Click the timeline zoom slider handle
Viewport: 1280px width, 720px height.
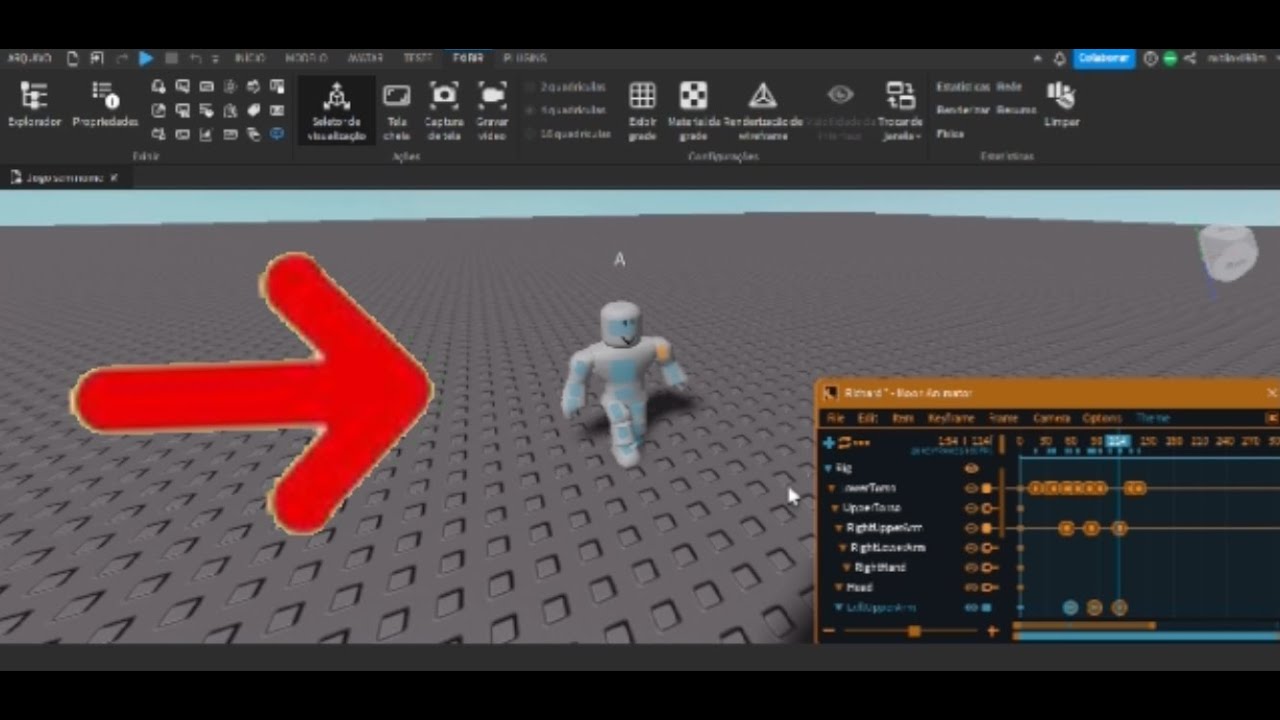(914, 631)
